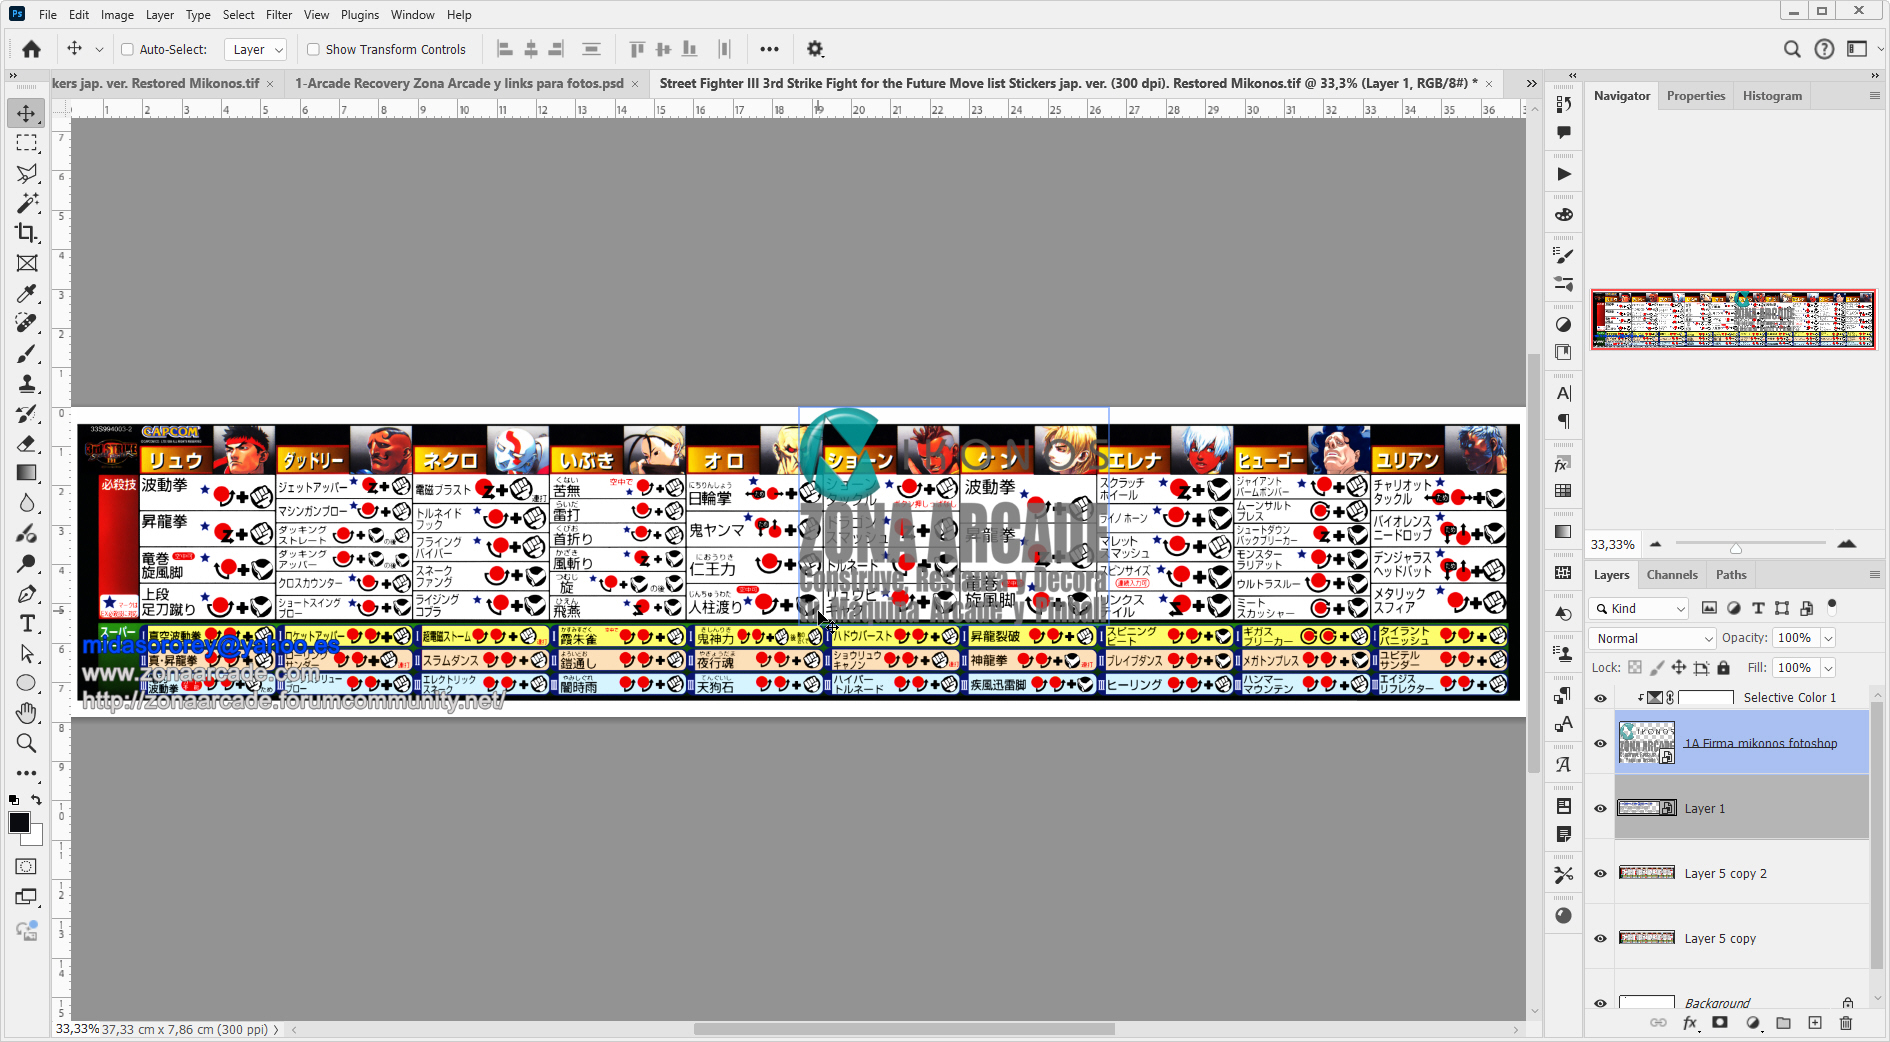
Task: Select the Spot Healing Brush tool
Action: 27,323
